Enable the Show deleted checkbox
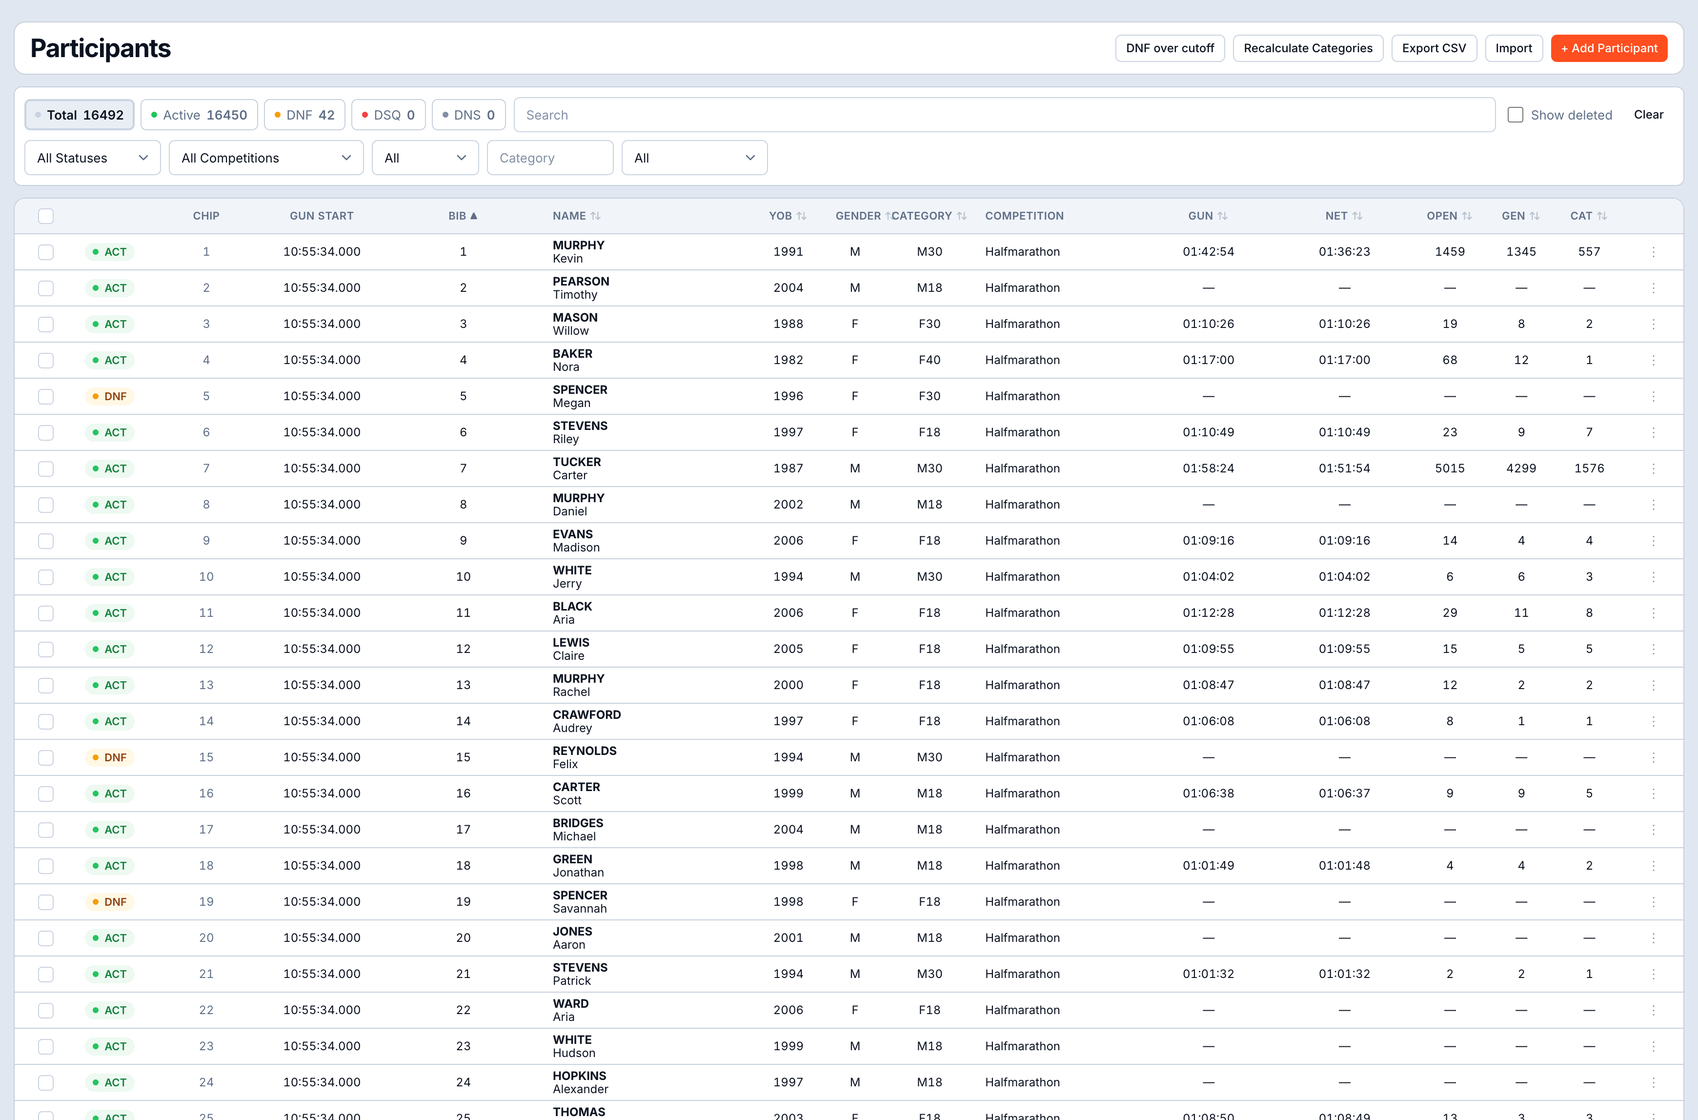The image size is (1698, 1120). coord(1515,115)
